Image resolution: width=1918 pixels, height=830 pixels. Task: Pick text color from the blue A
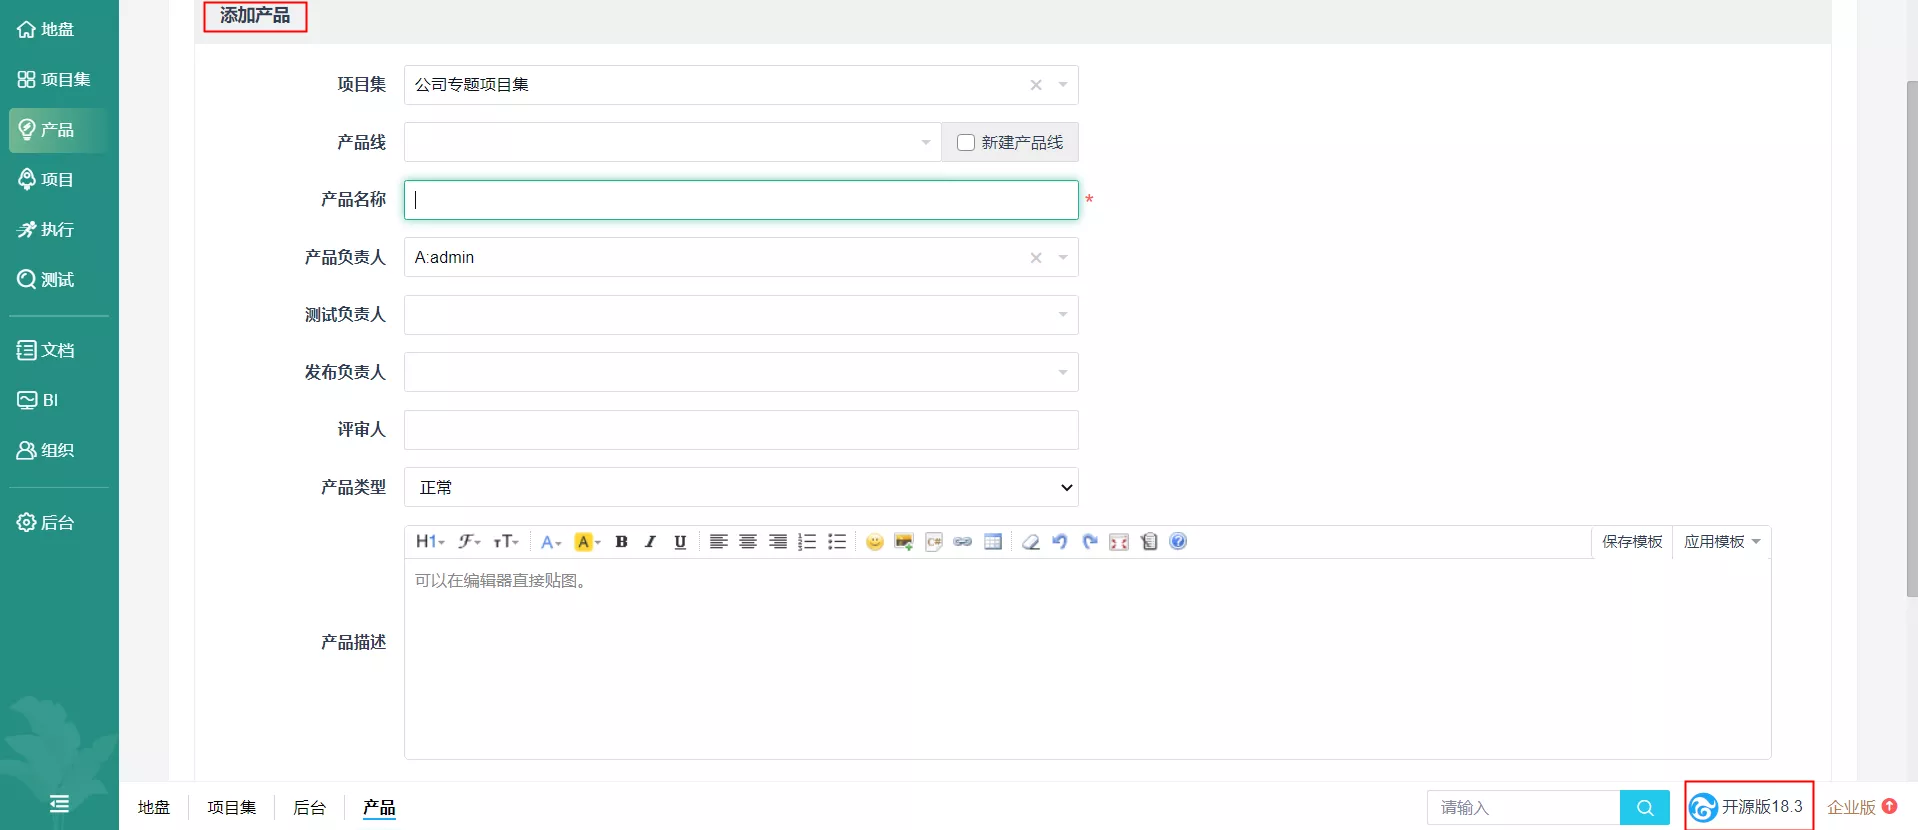pos(550,541)
